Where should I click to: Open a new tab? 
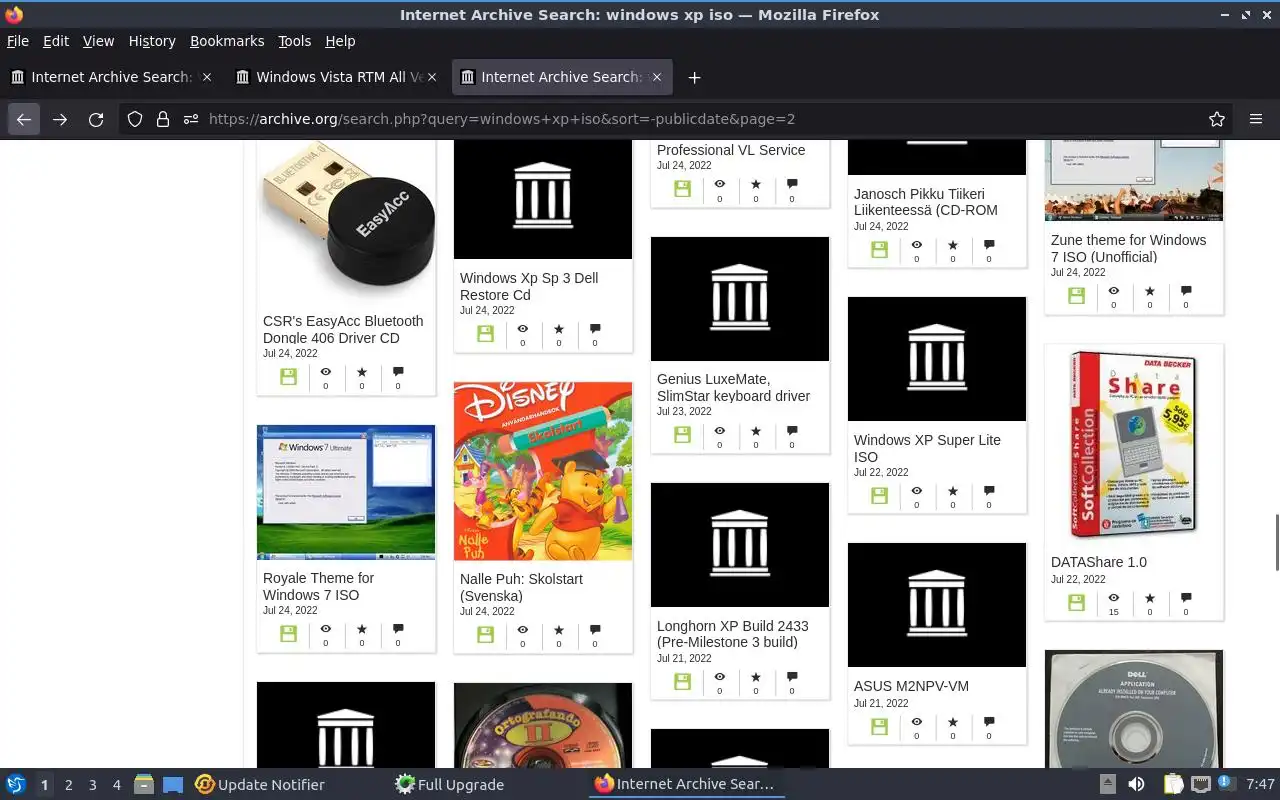click(x=694, y=77)
